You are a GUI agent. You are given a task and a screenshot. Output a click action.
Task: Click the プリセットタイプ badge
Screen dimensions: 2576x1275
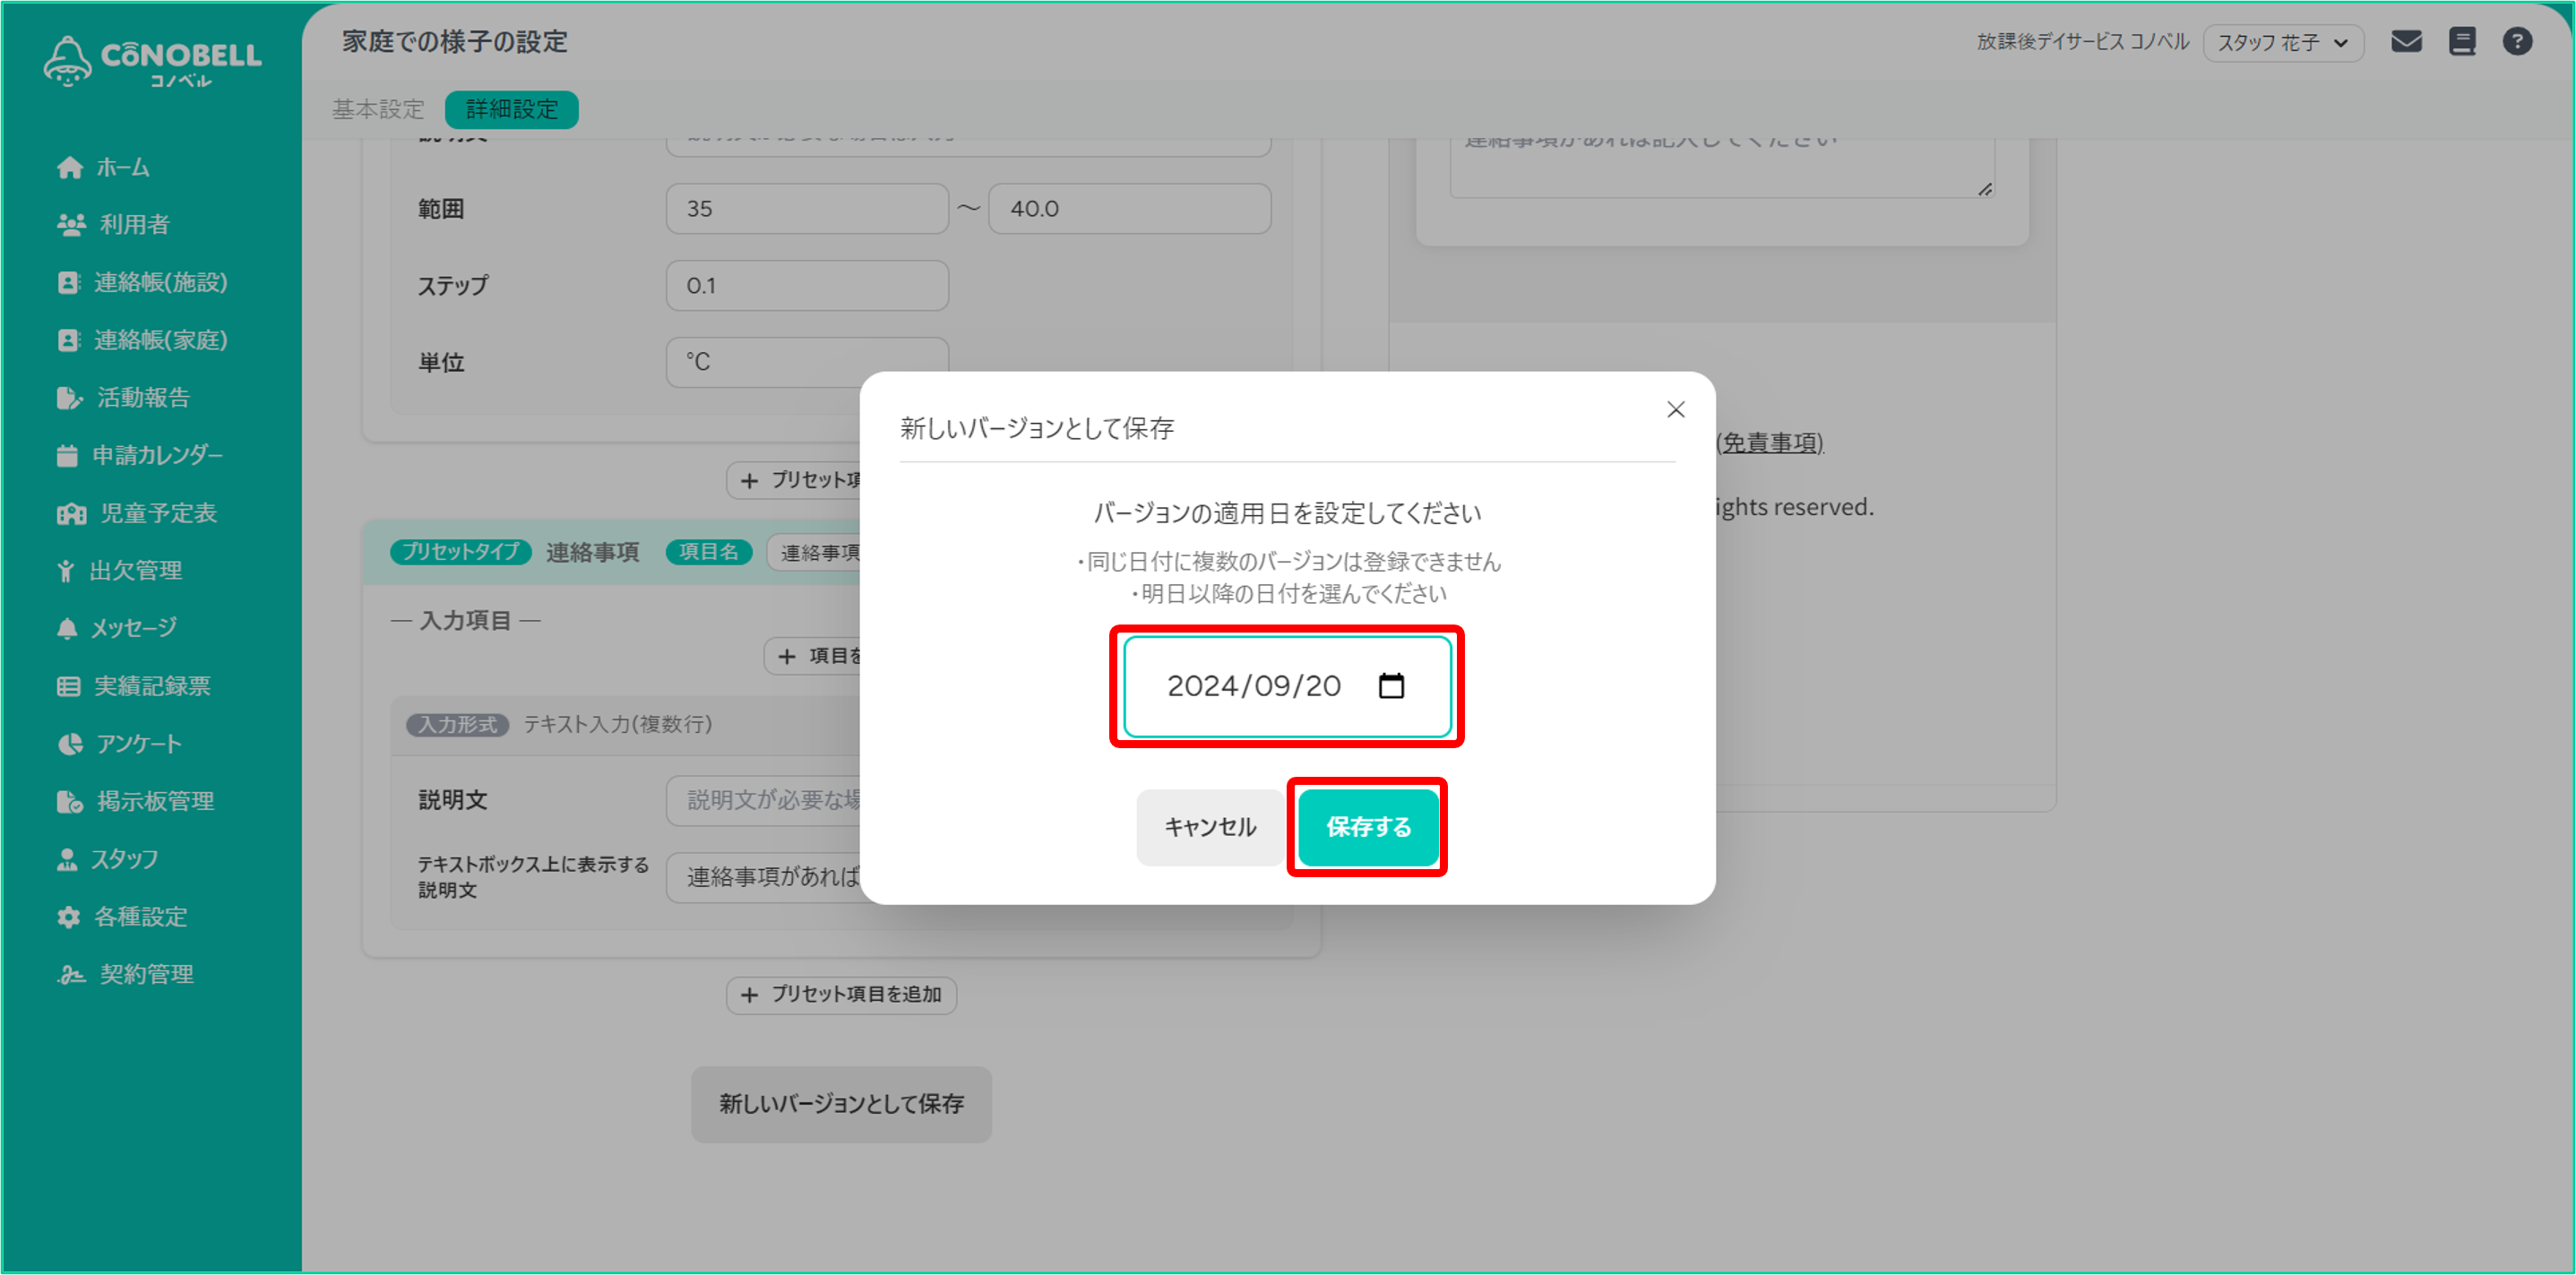460,552
